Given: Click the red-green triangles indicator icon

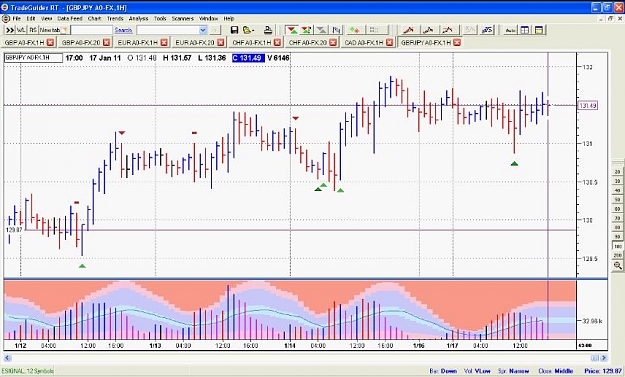Looking at the screenshot, I should pyautogui.click(x=292, y=30).
